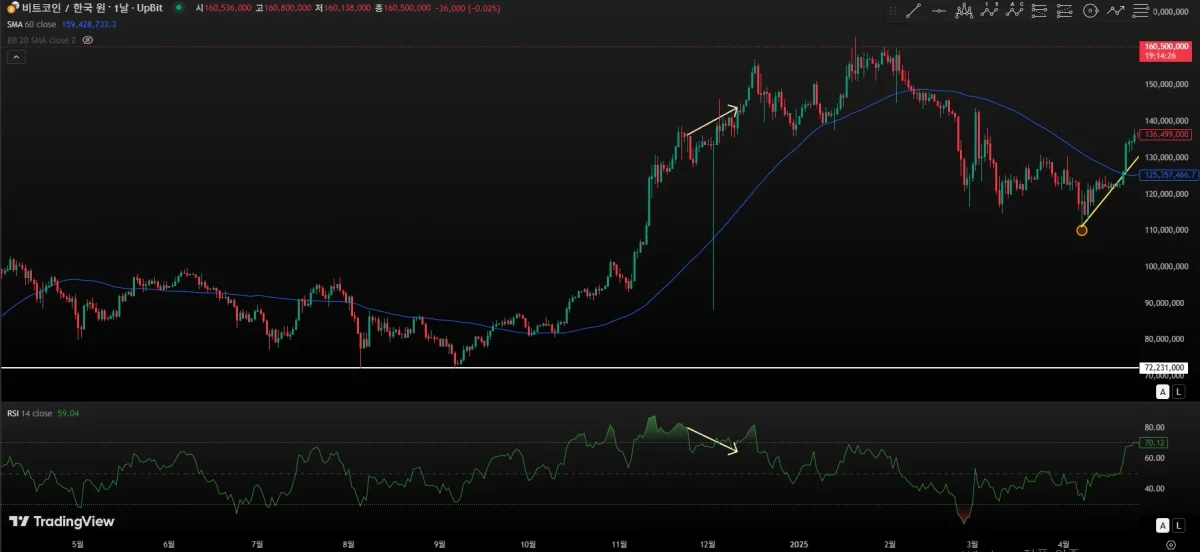Select the circular Fibonacci tool

(1090, 11)
